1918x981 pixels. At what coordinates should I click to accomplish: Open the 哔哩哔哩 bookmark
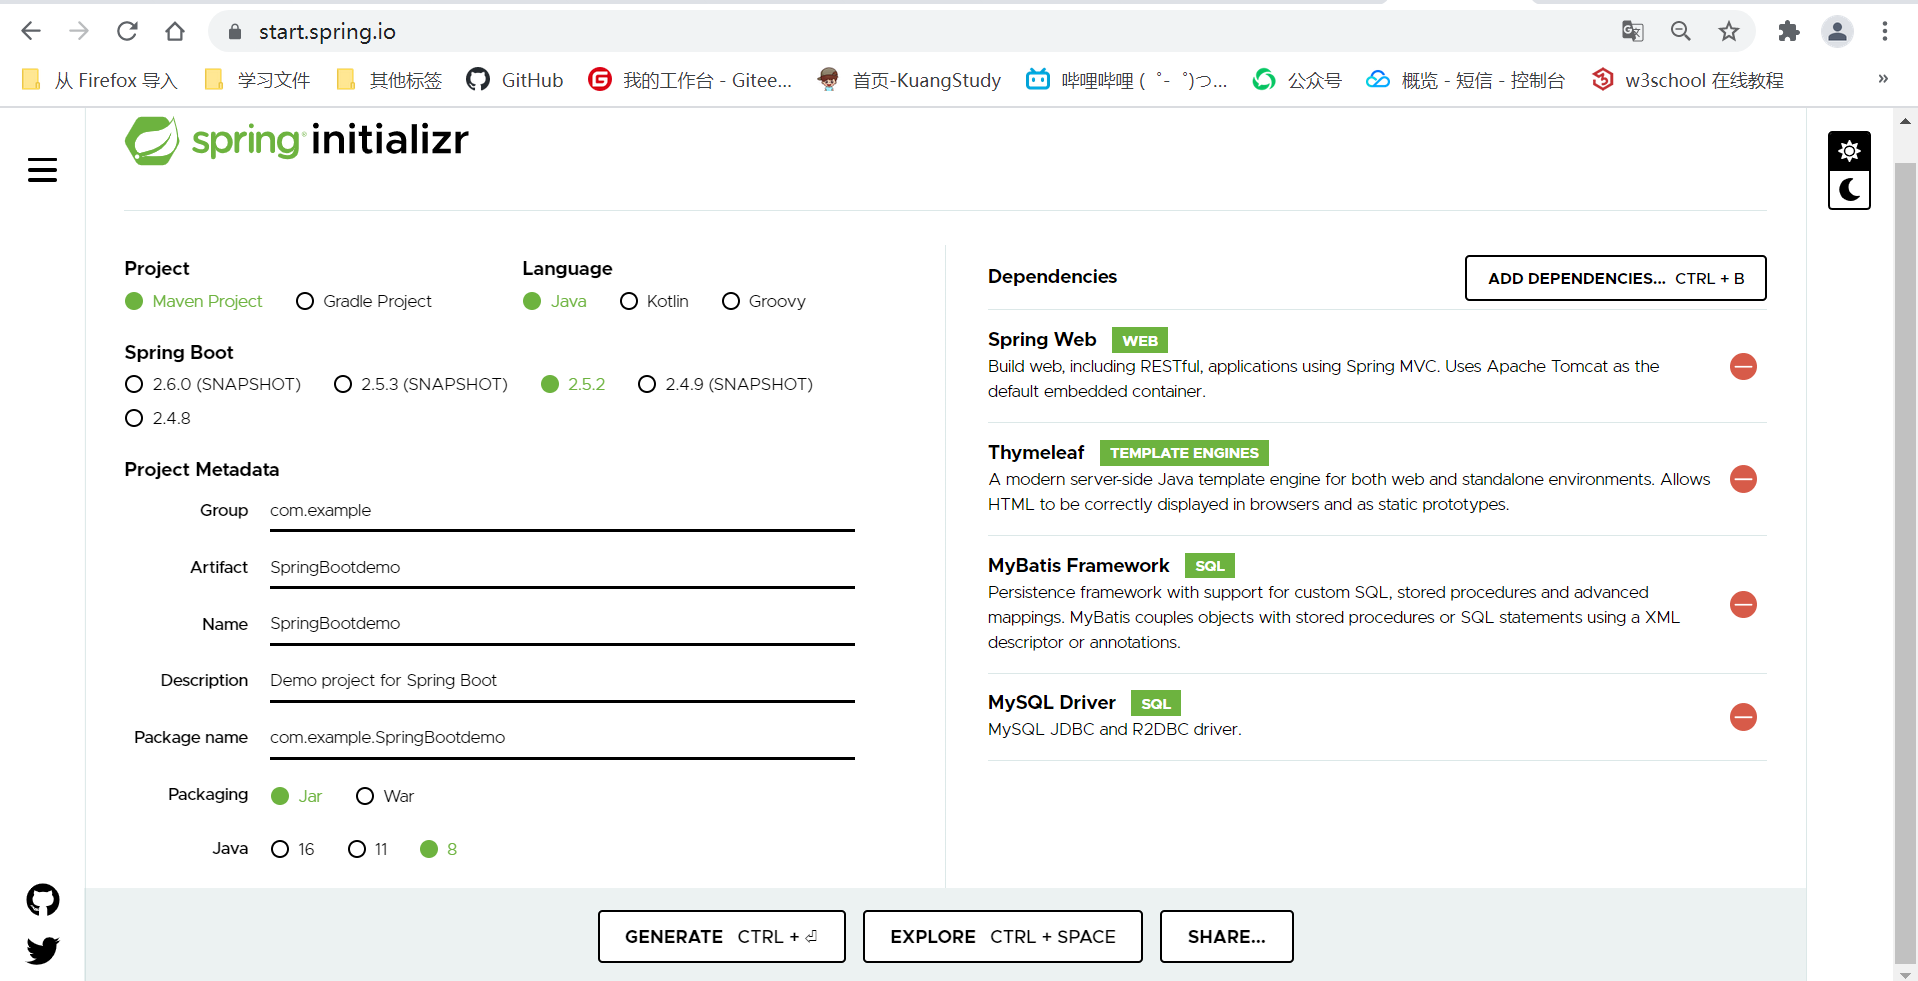pos(1128,80)
